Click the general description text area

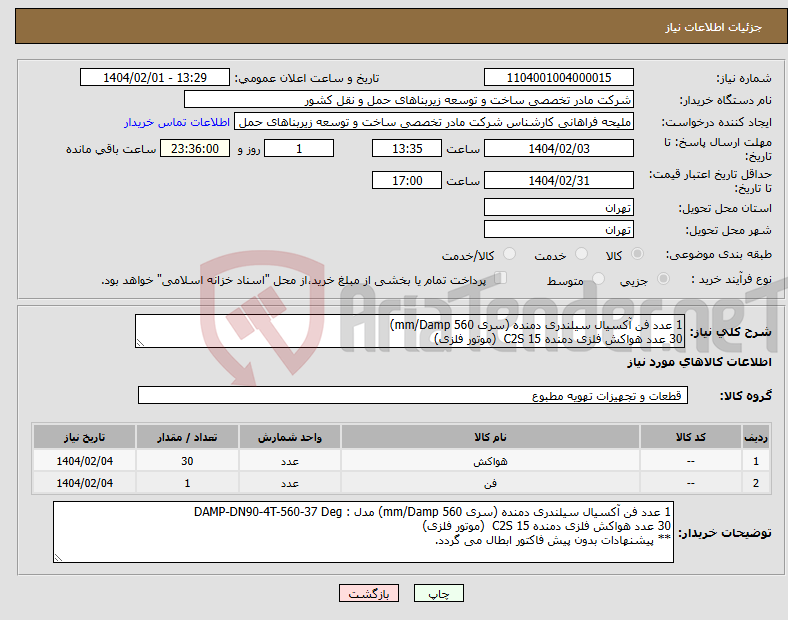(x=410, y=331)
